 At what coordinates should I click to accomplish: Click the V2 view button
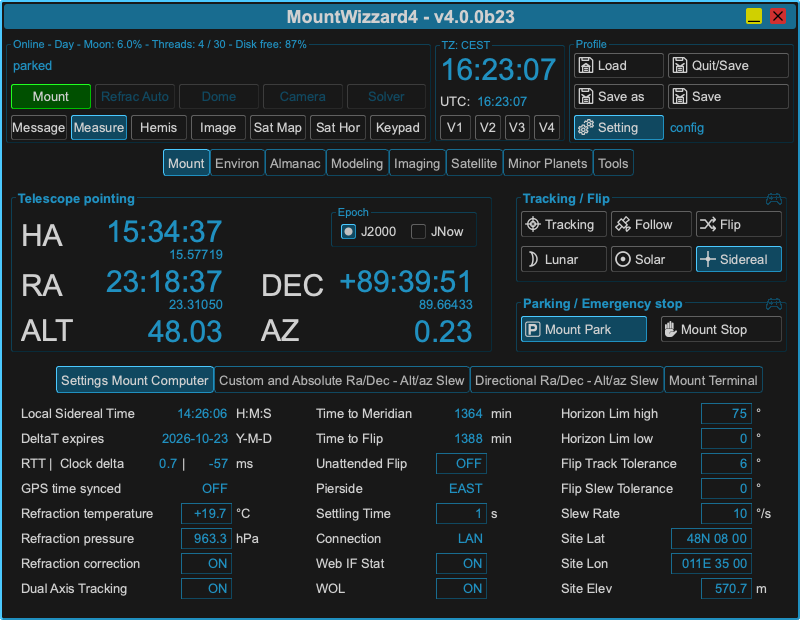488,128
